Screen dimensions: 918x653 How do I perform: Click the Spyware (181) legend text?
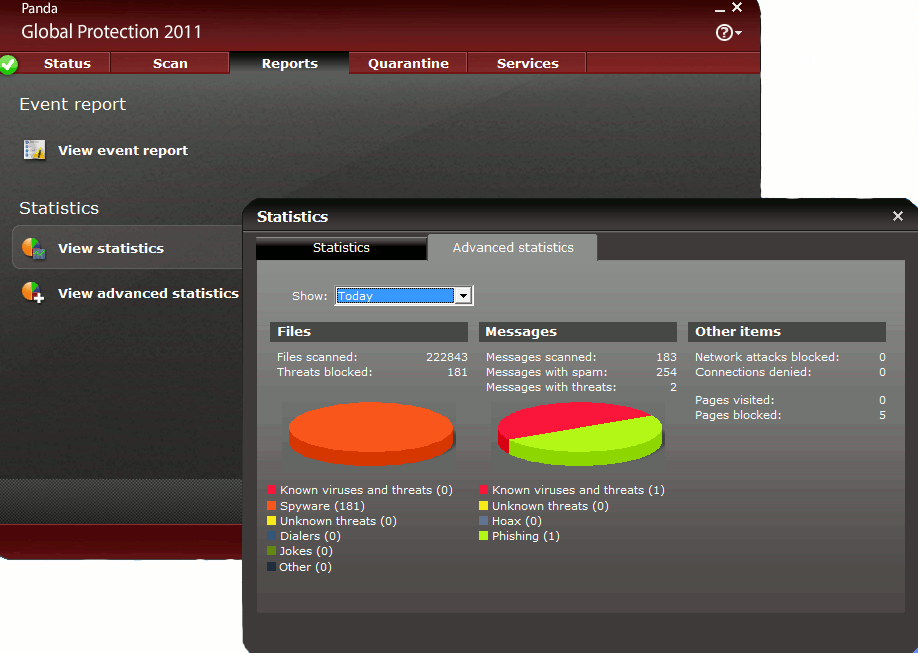click(x=322, y=506)
